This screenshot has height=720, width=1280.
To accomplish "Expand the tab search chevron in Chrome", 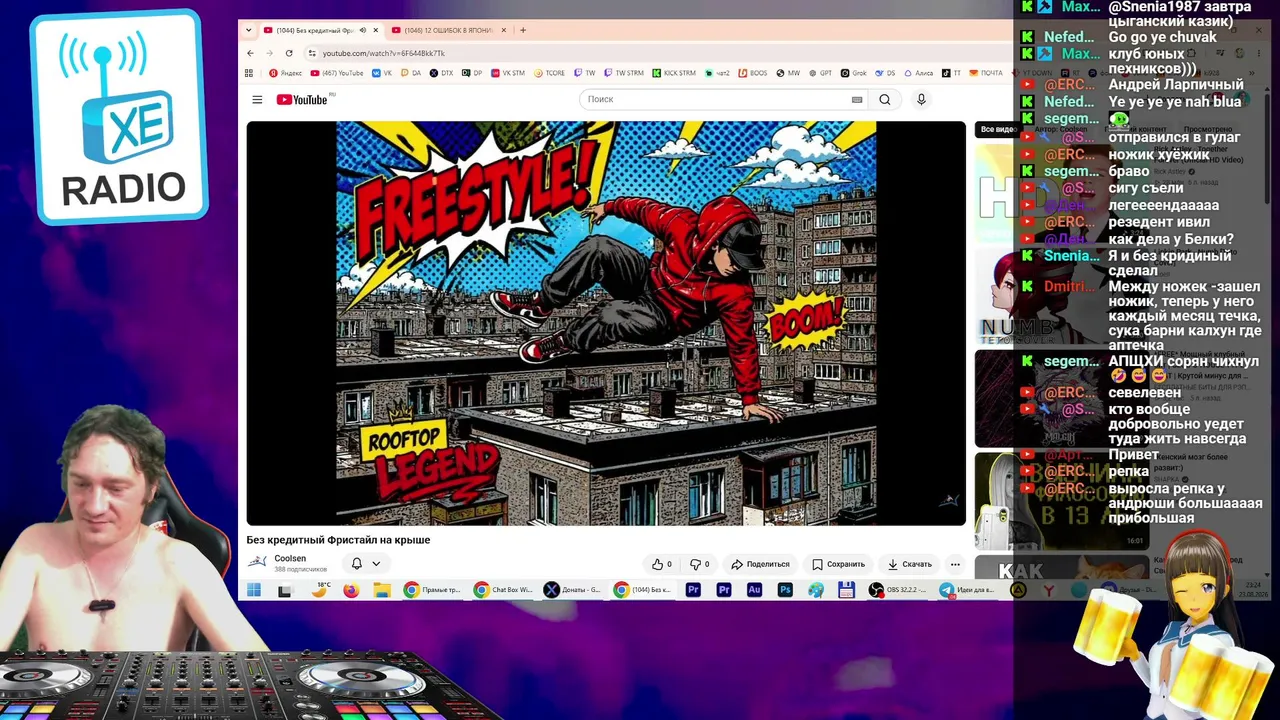I will [x=249, y=31].
